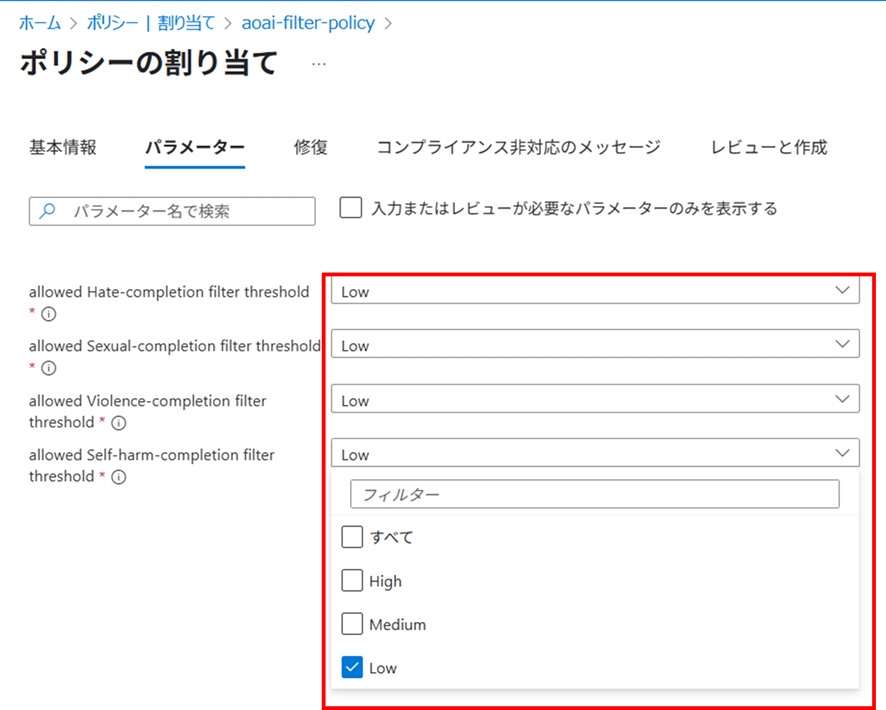
Task: Select the パラメーター tab
Action: click(195, 147)
